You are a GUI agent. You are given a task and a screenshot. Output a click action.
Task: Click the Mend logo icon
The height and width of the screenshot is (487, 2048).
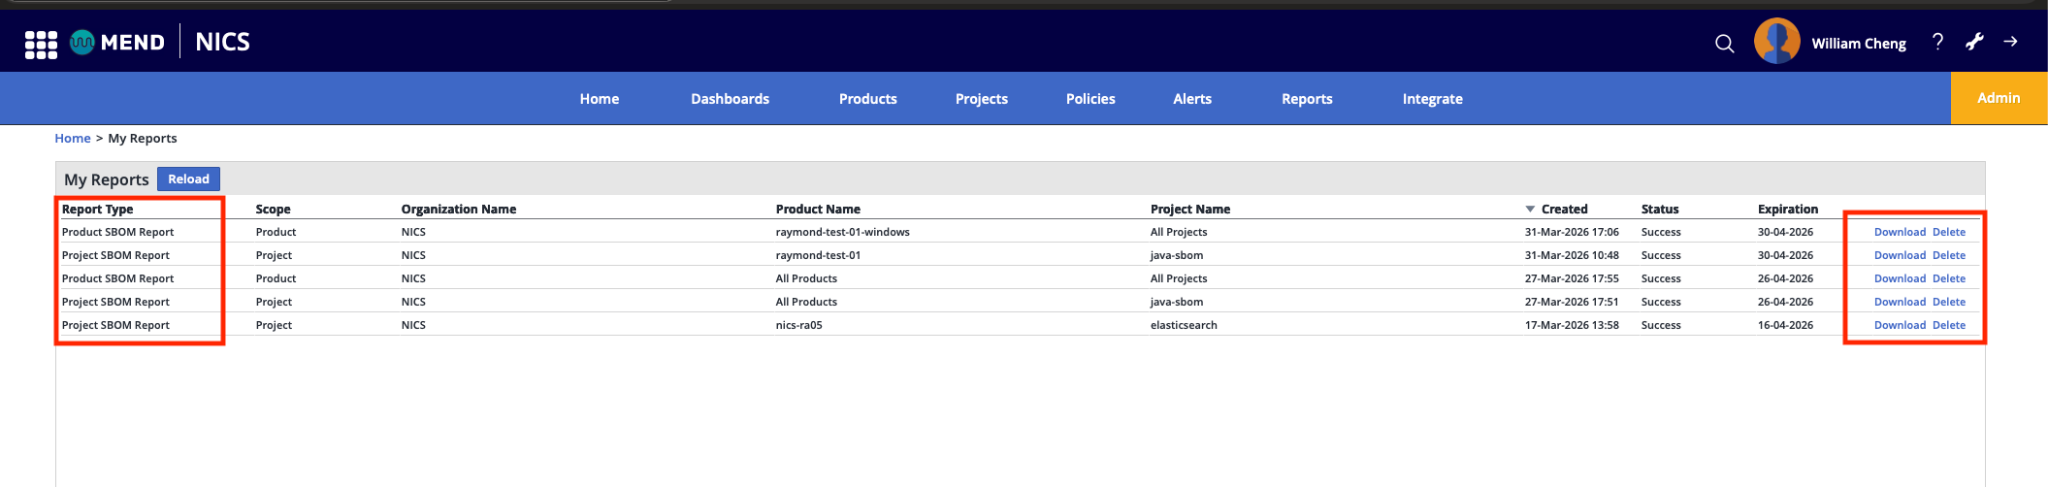[x=82, y=42]
